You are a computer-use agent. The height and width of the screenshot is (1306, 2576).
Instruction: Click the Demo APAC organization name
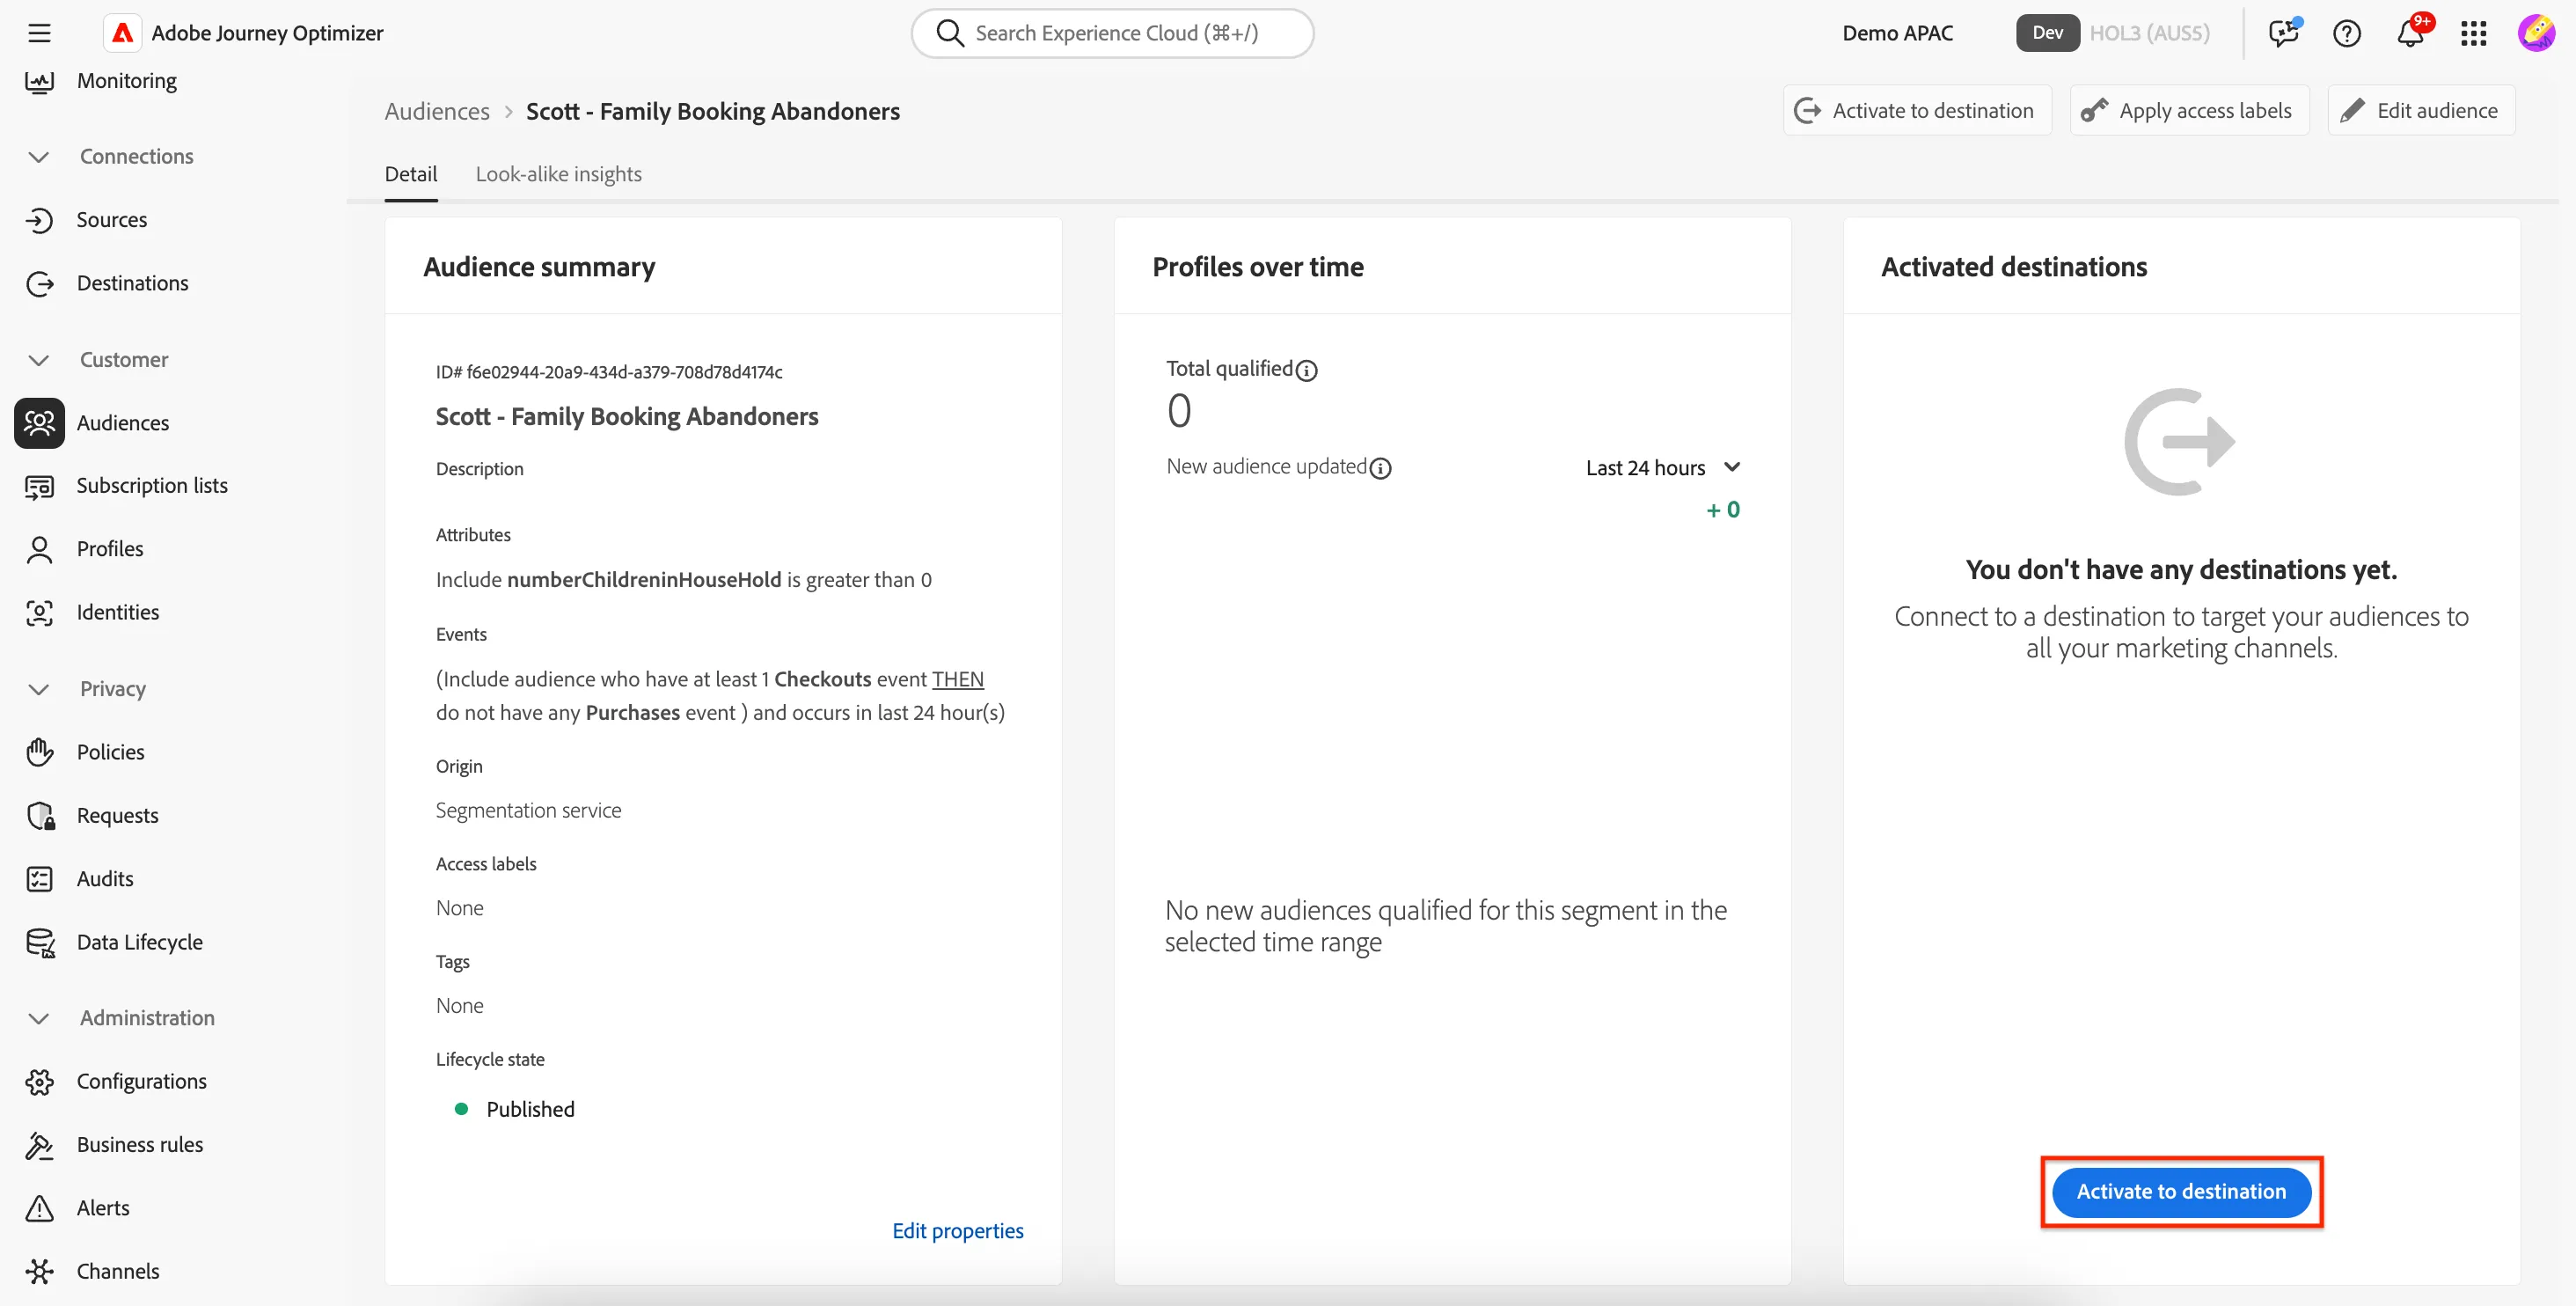[1897, 33]
